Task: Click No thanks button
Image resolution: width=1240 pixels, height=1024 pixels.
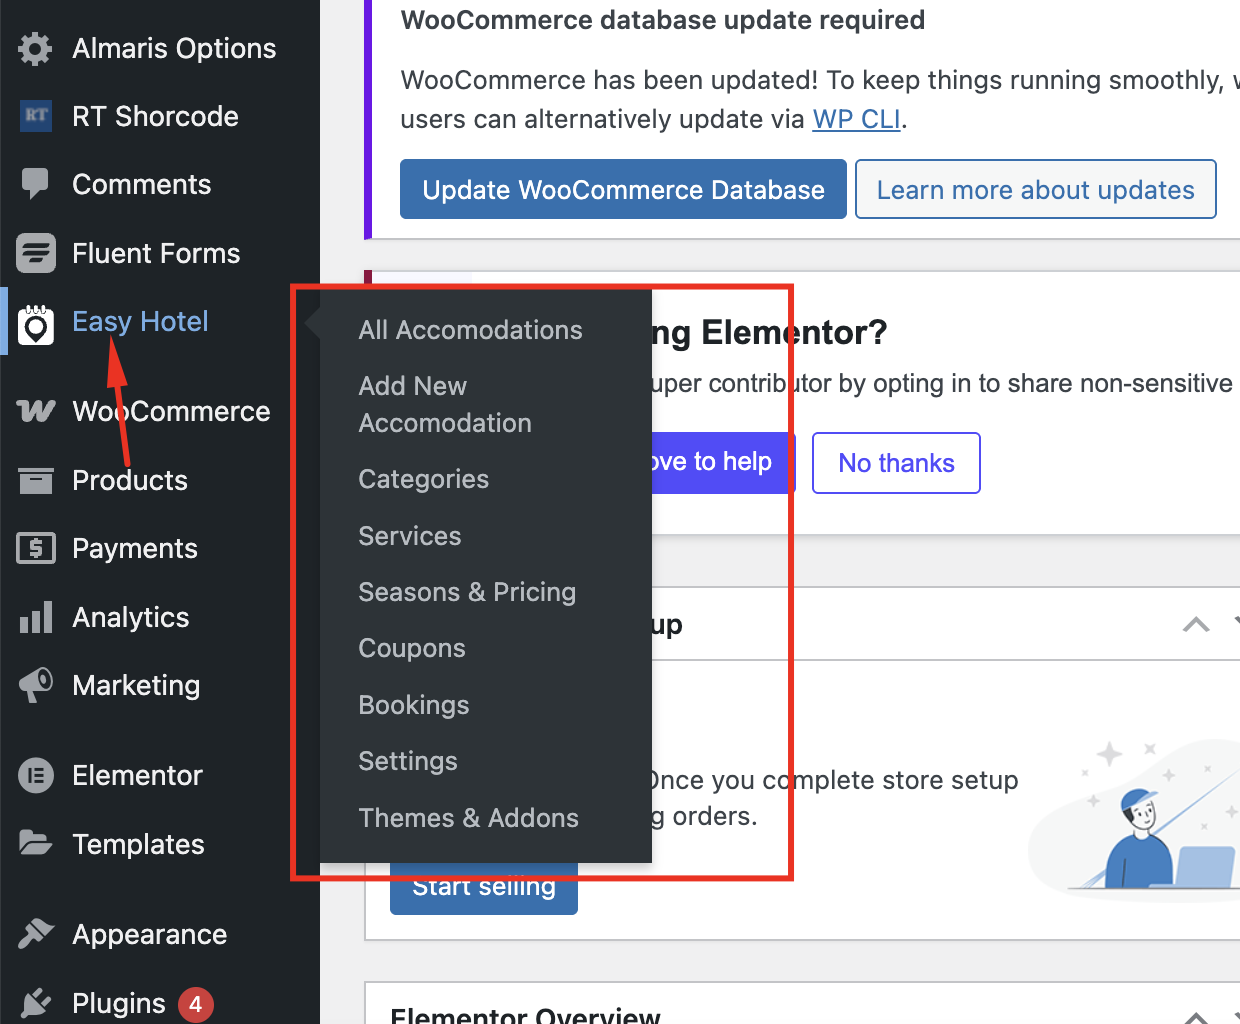Action: coord(896,463)
